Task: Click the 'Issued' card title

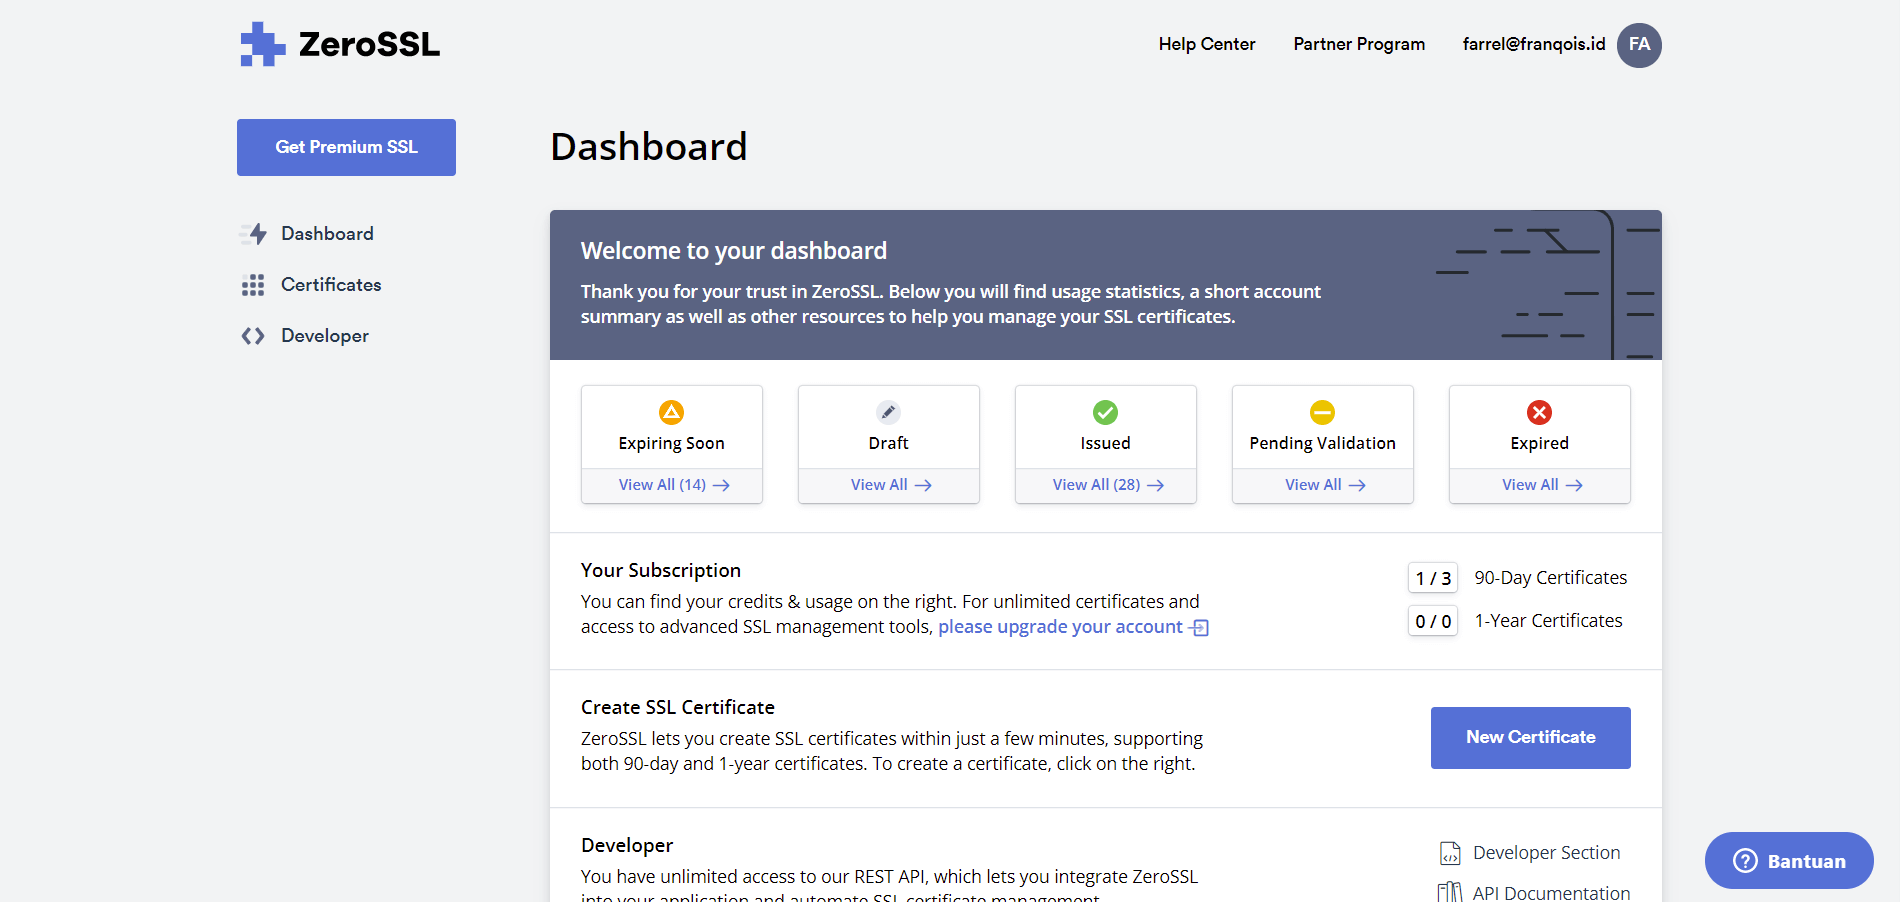Action: pos(1106,443)
